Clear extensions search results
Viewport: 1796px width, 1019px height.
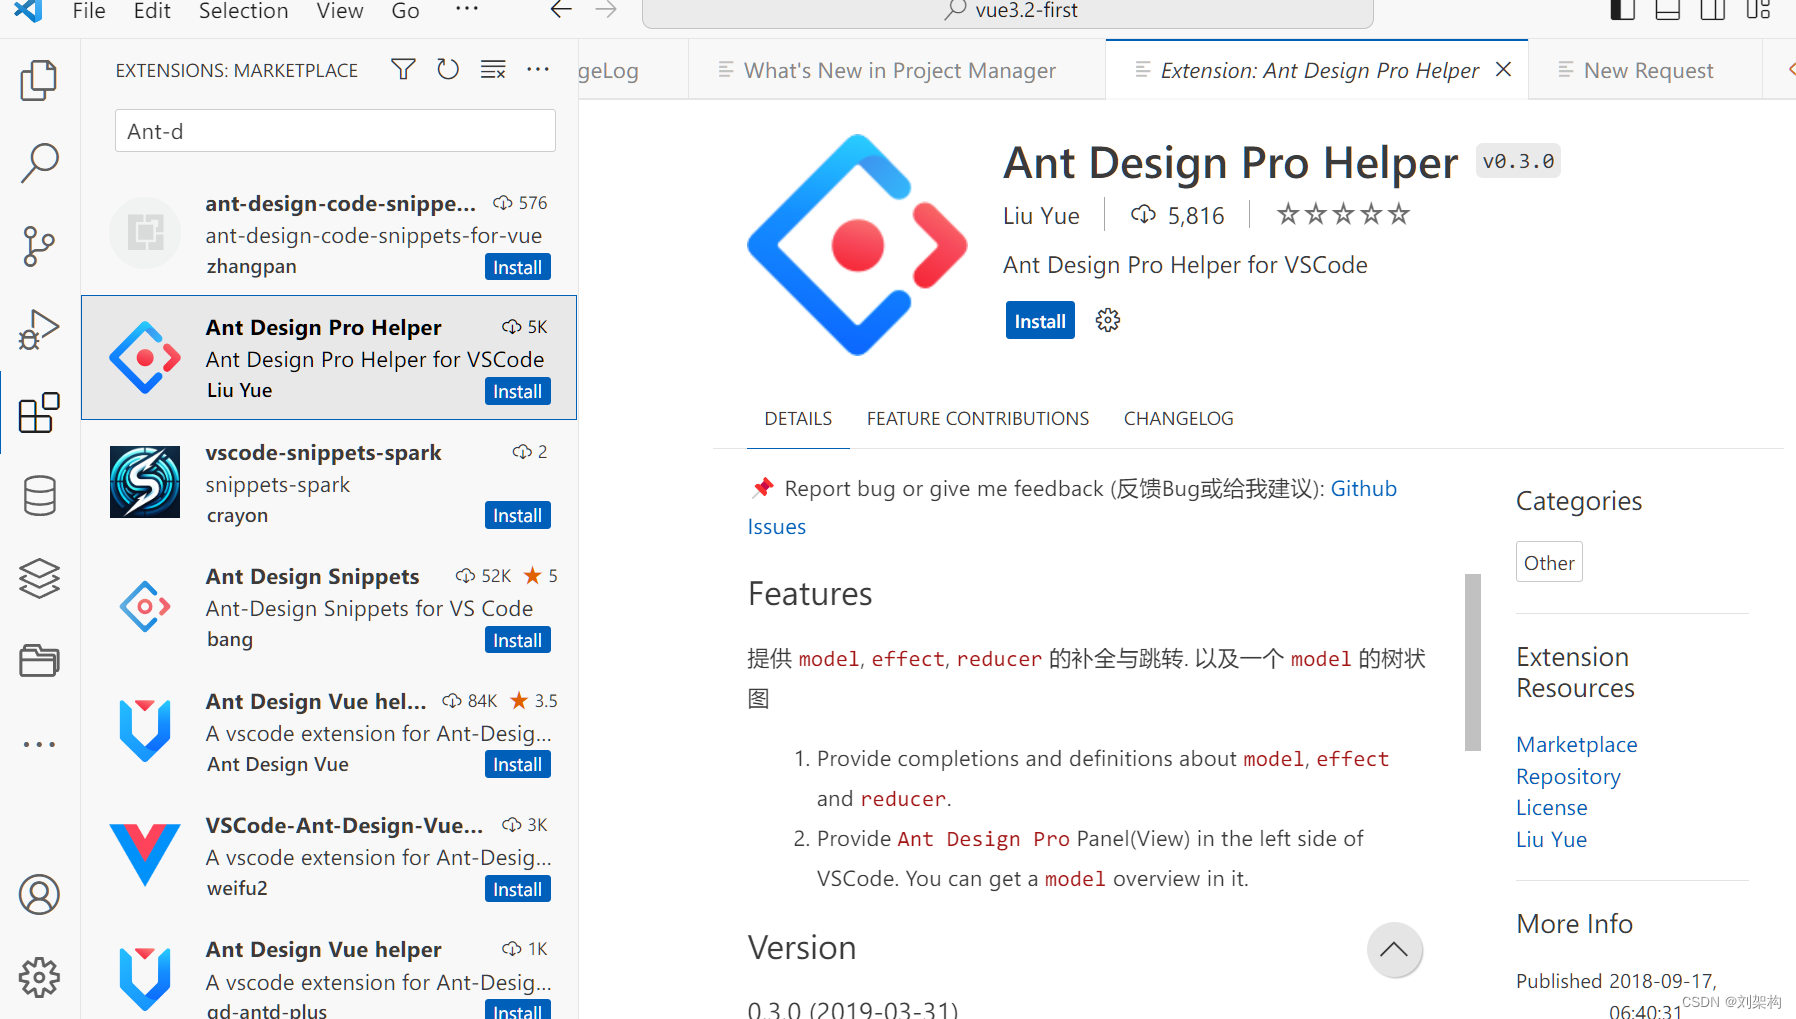pos(493,70)
